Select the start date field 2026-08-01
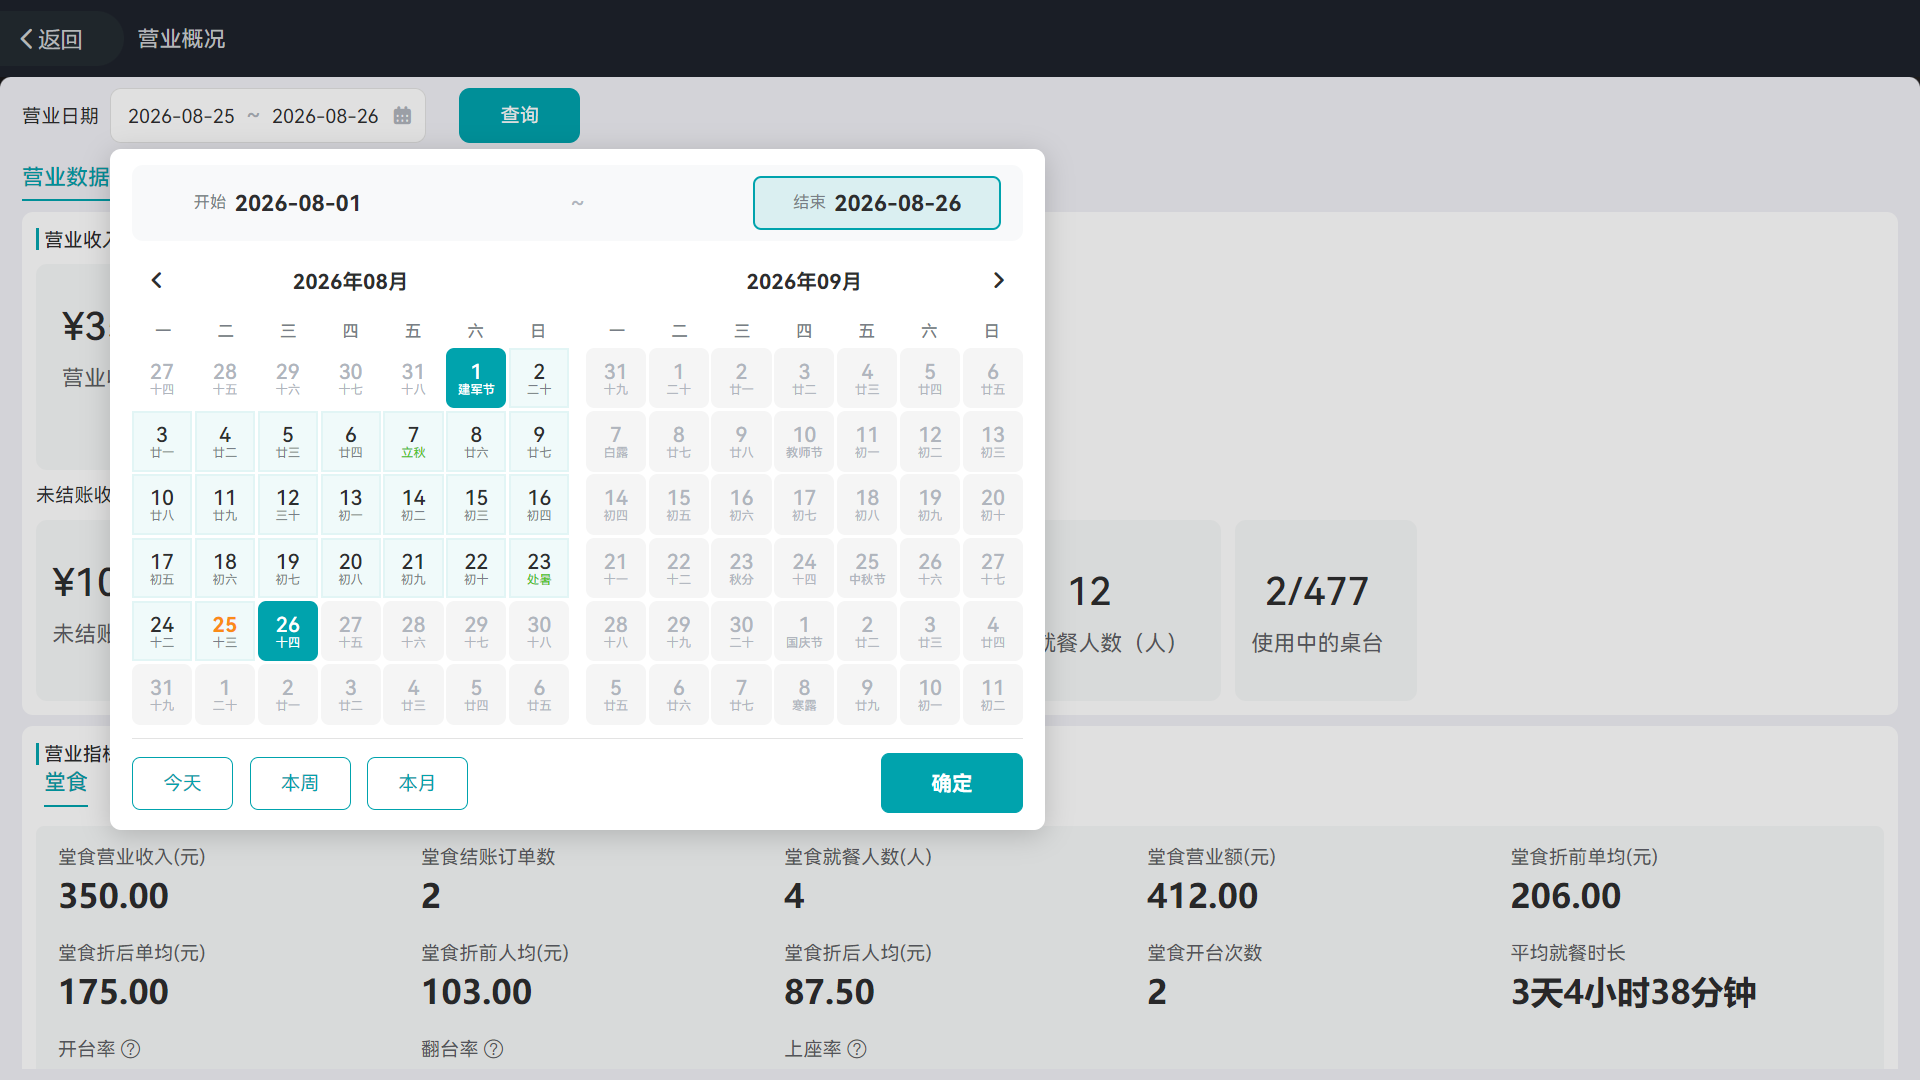Image resolution: width=1920 pixels, height=1080 pixels. pyautogui.click(x=277, y=203)
